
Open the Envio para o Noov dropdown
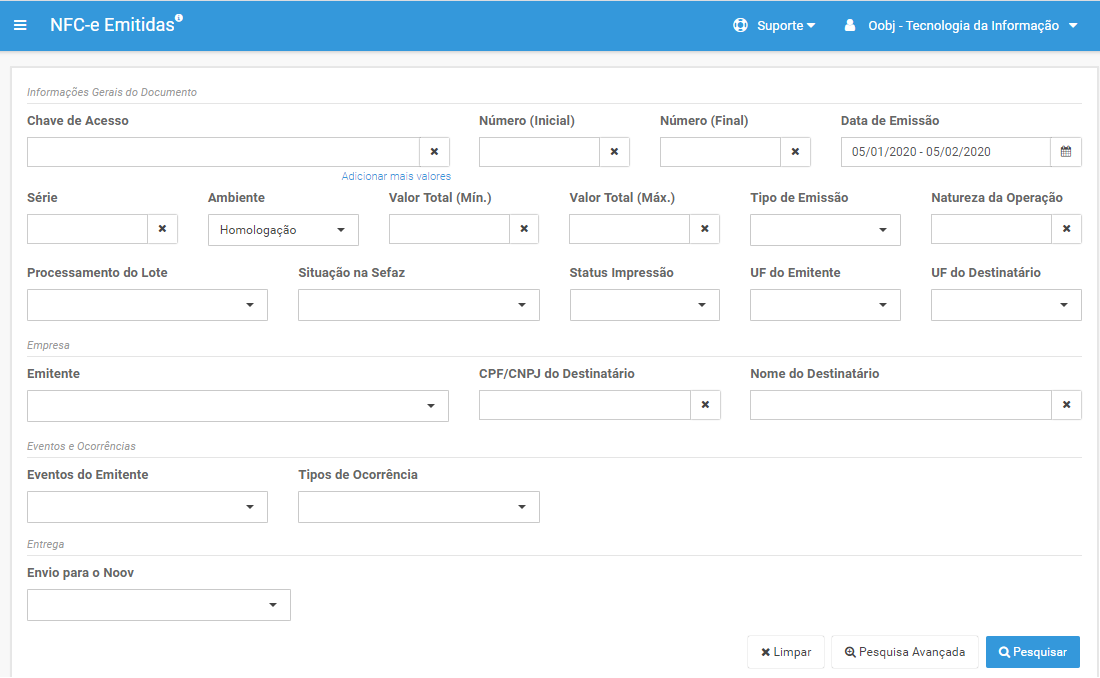click(x=159, y=605)
